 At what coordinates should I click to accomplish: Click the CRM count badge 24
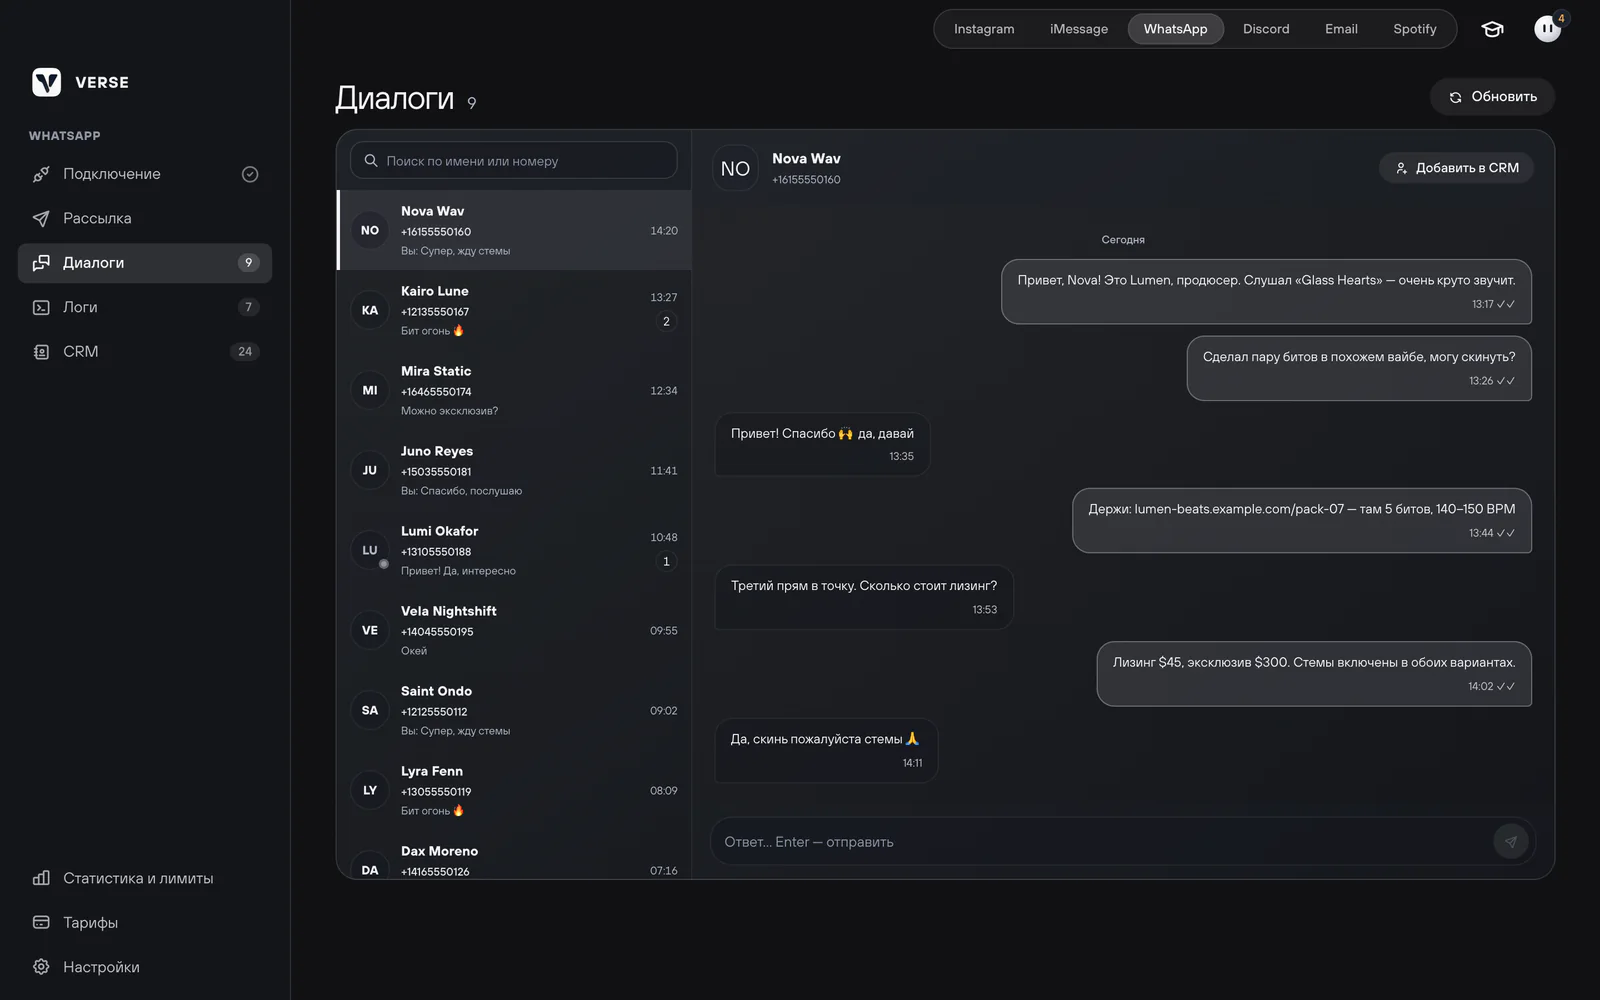pyautogui.click(x=245, y=351)
